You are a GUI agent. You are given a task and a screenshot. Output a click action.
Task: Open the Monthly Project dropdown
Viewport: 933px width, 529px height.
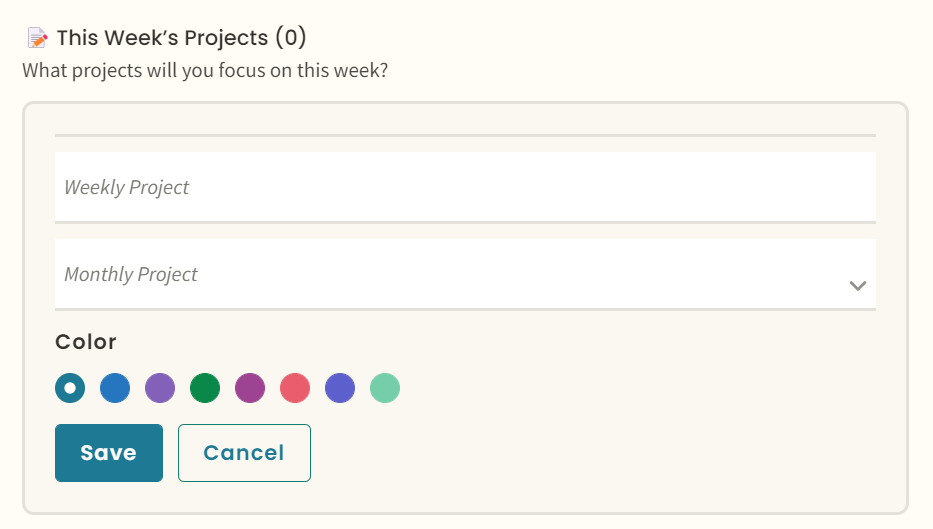pyautogui.click(x=465, y=274)
